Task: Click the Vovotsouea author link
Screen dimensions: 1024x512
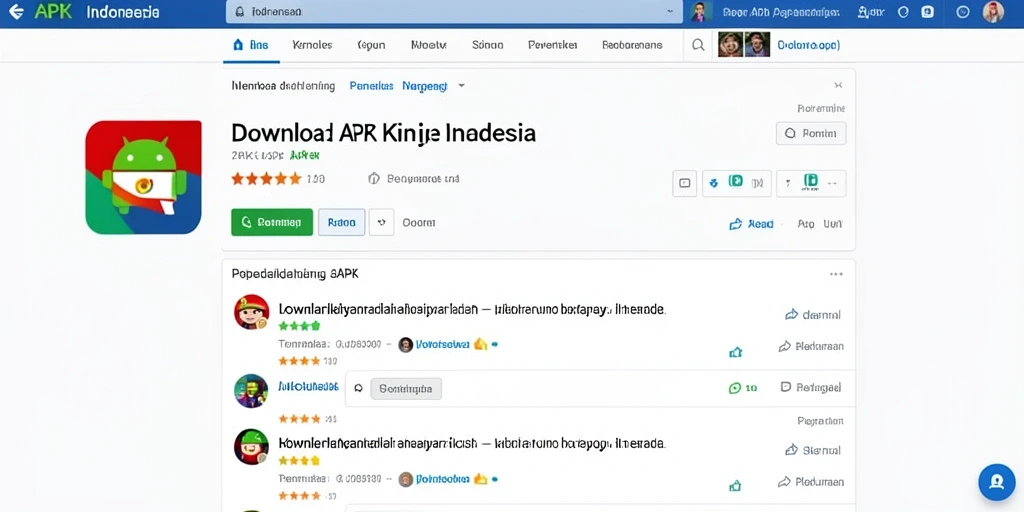Action: click(443, 344)
